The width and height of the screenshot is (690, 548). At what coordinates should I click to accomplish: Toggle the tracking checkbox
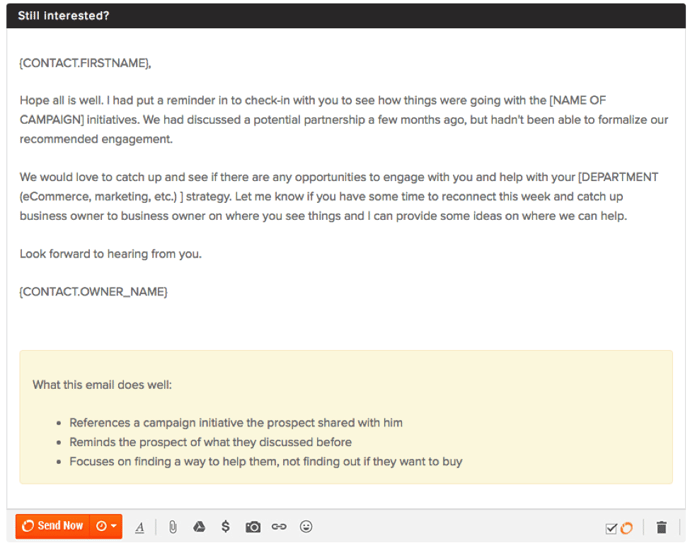click(611, 528)
